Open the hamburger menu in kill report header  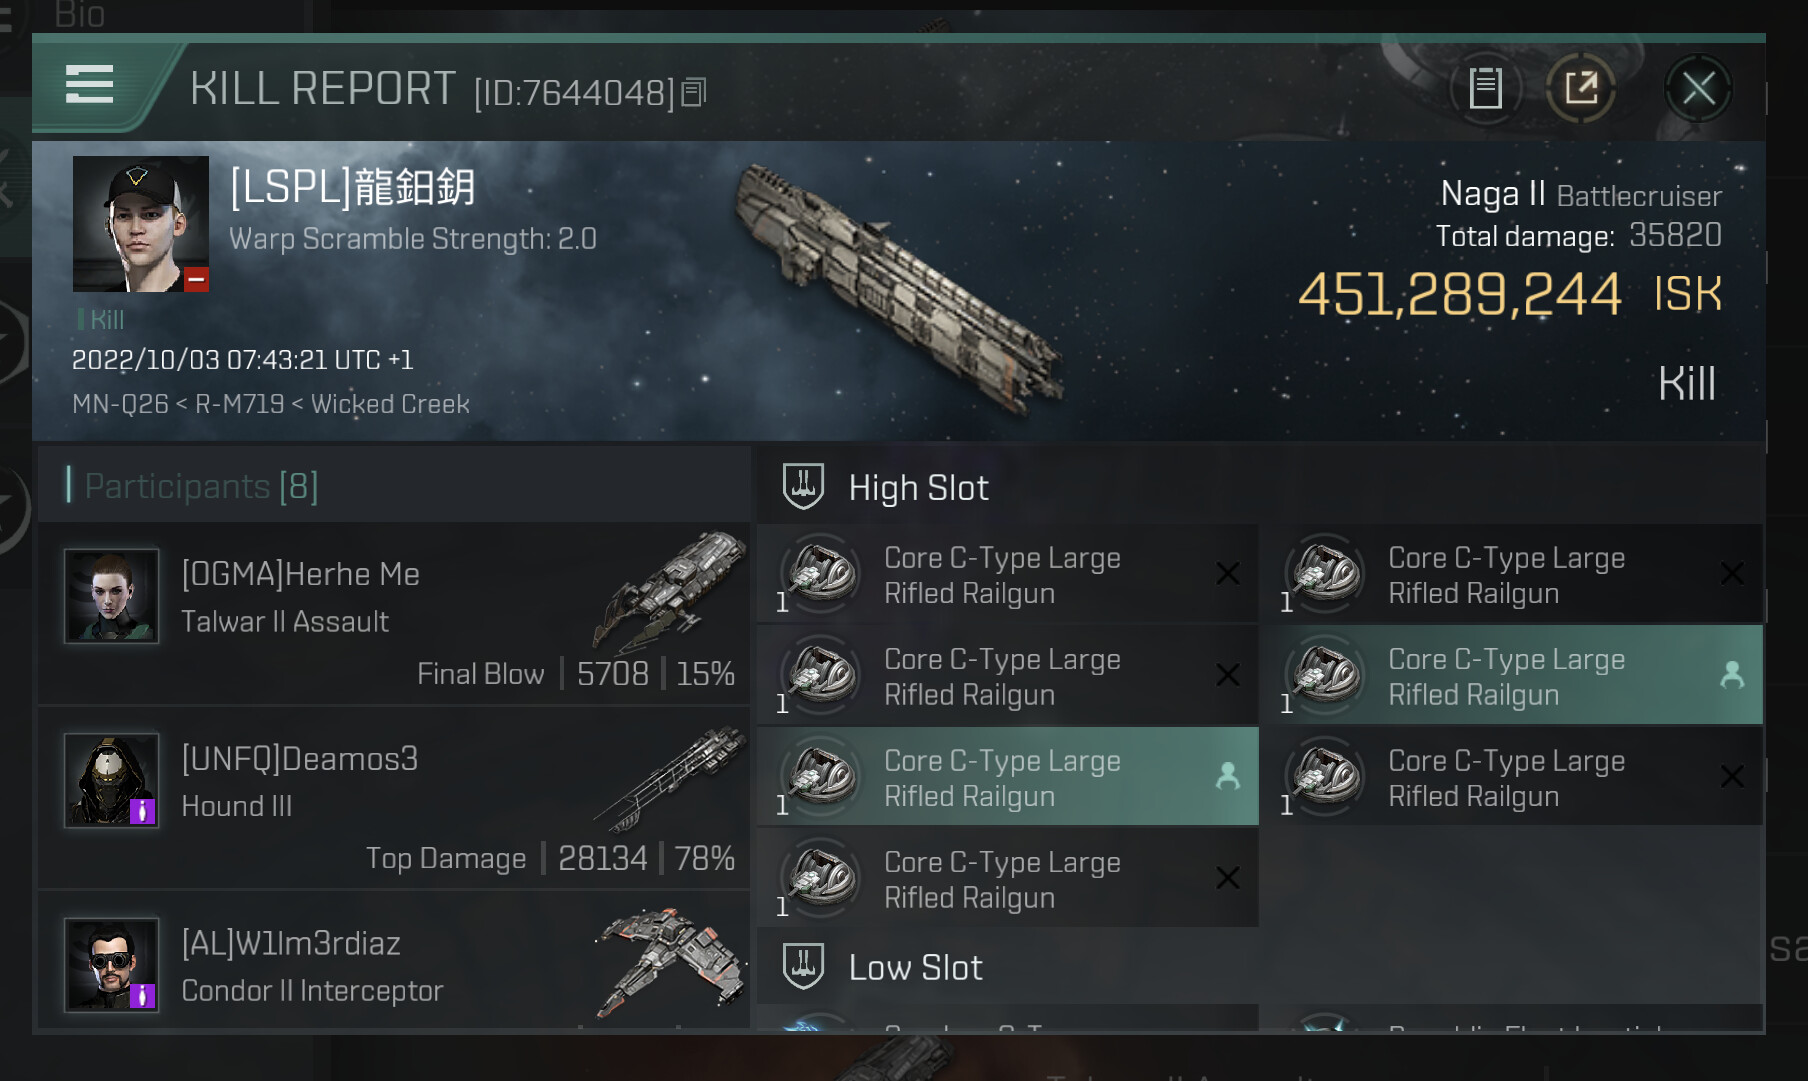coord(89,85)
